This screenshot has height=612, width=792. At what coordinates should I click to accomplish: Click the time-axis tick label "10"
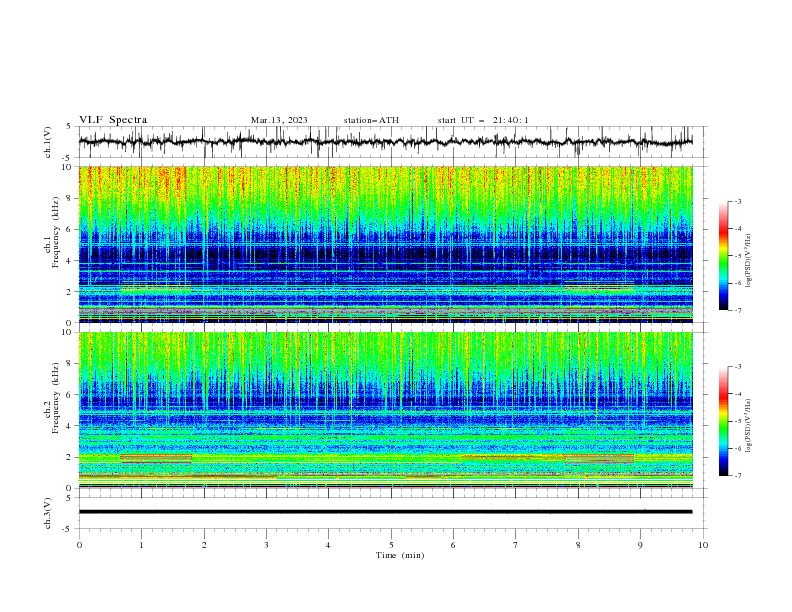tap(703, 545)
